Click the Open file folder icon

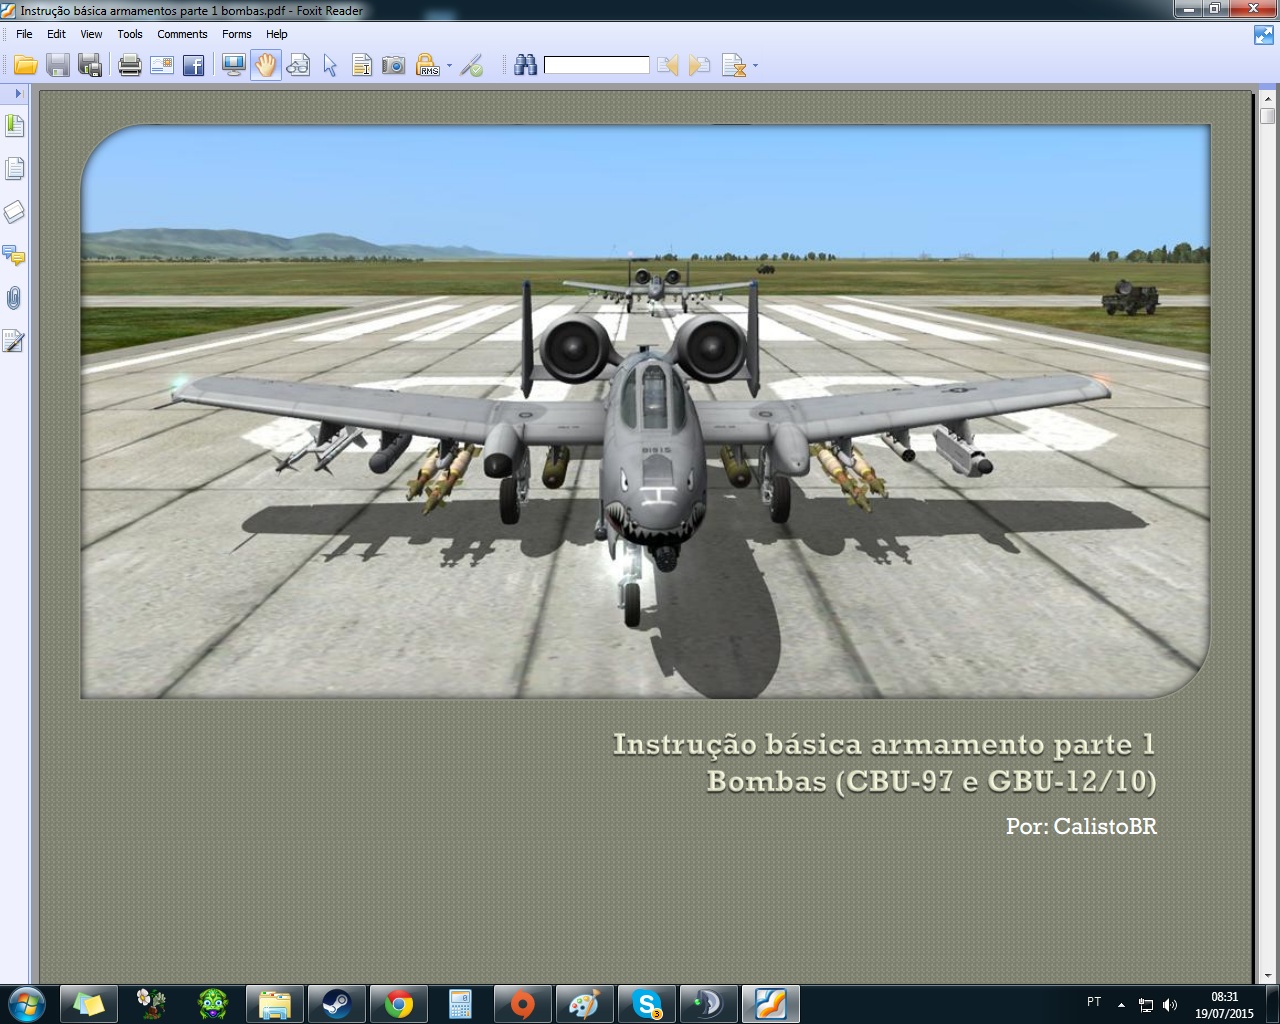[x=26, y=66]
